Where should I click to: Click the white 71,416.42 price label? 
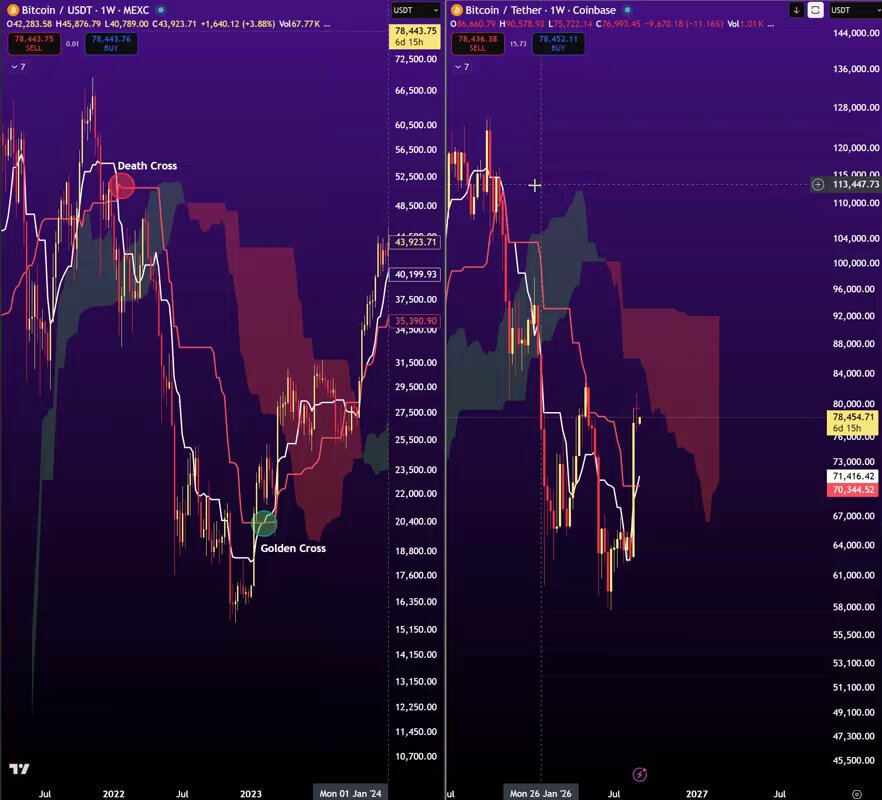tap(853, 476)
